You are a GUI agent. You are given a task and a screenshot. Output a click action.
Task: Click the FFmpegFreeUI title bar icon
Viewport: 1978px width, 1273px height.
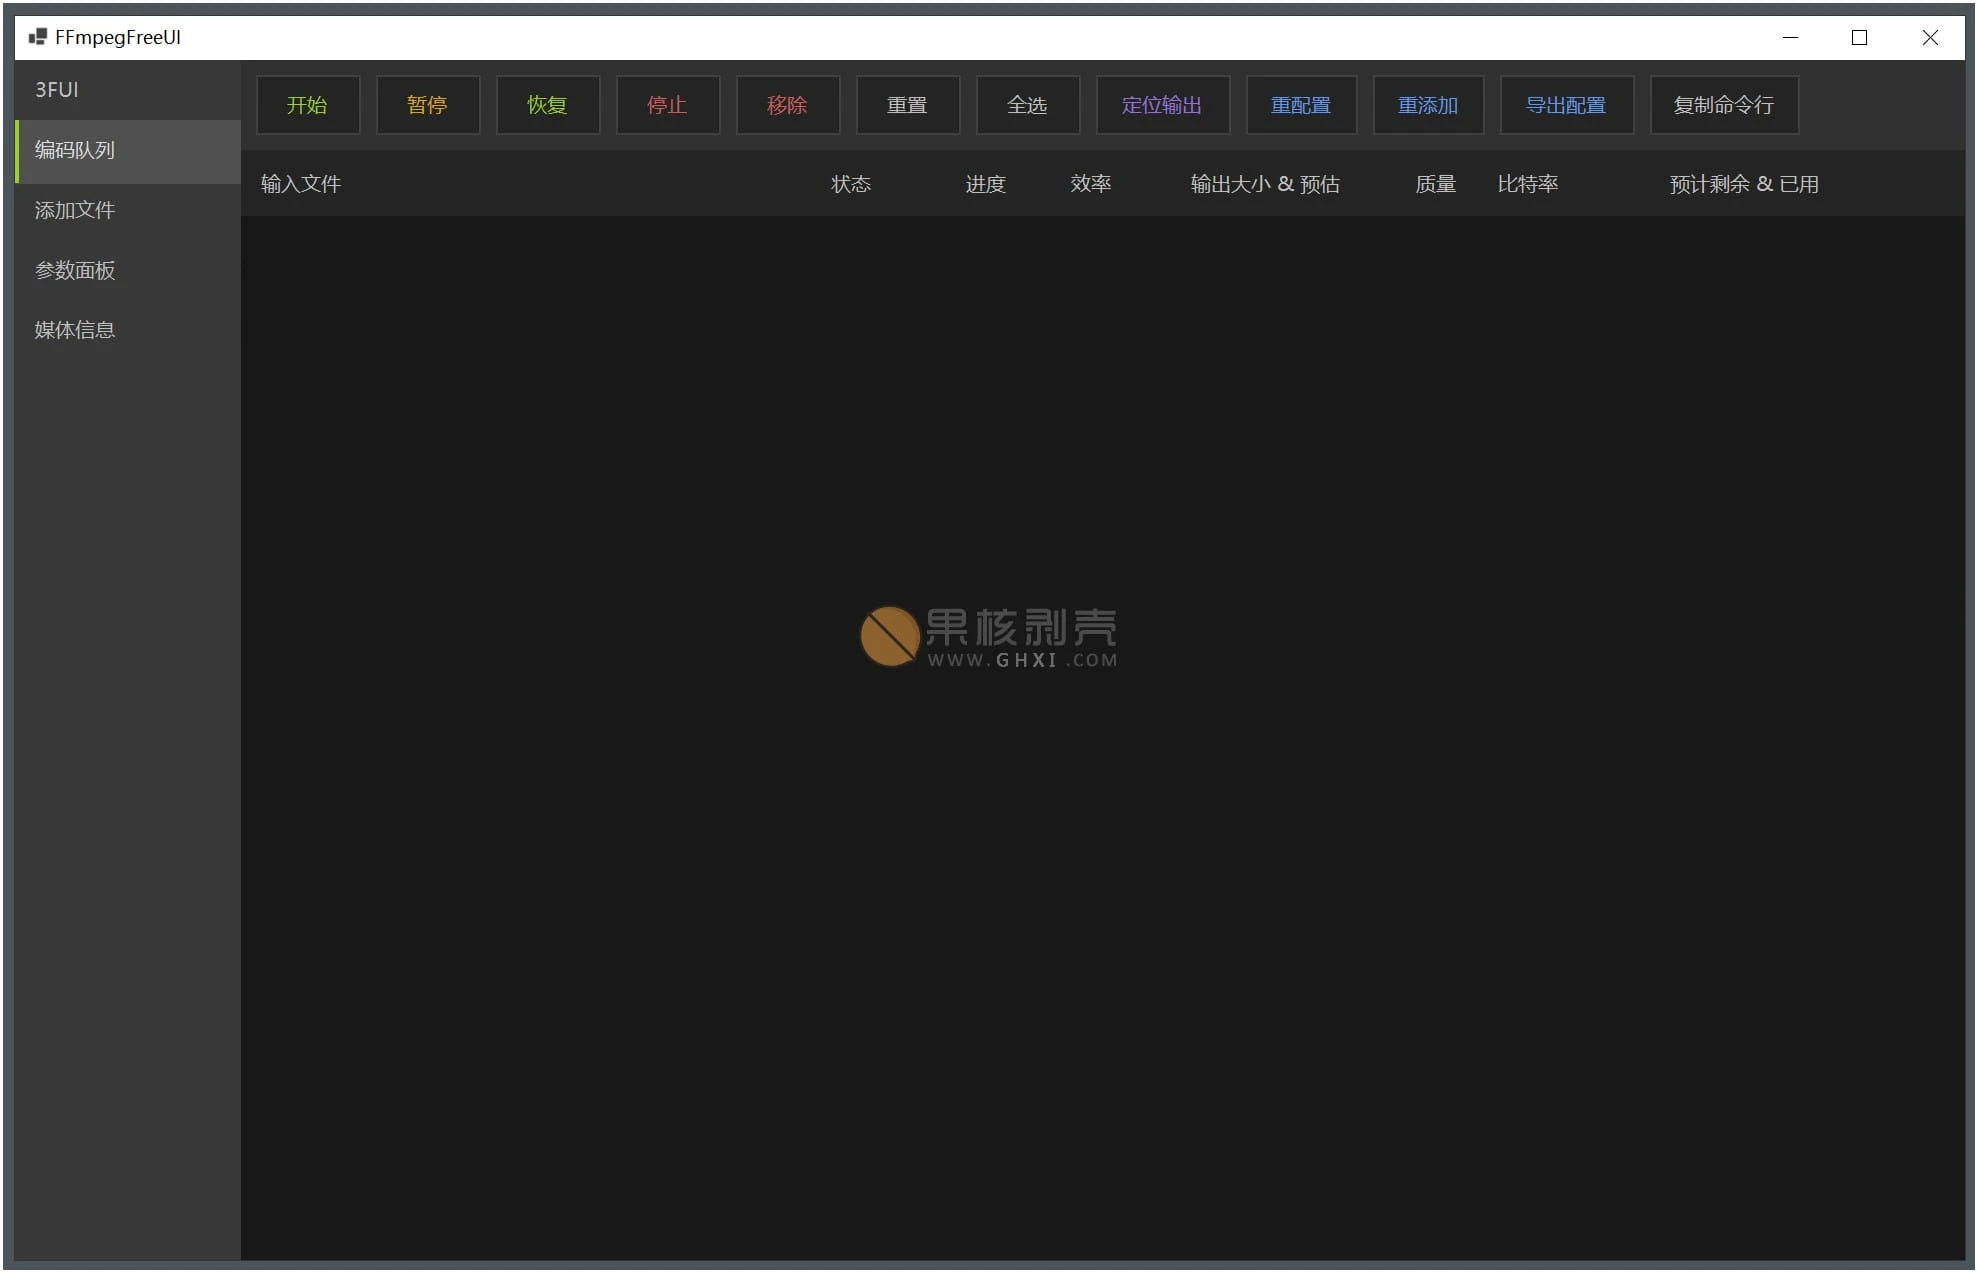(x=38, y=36)
